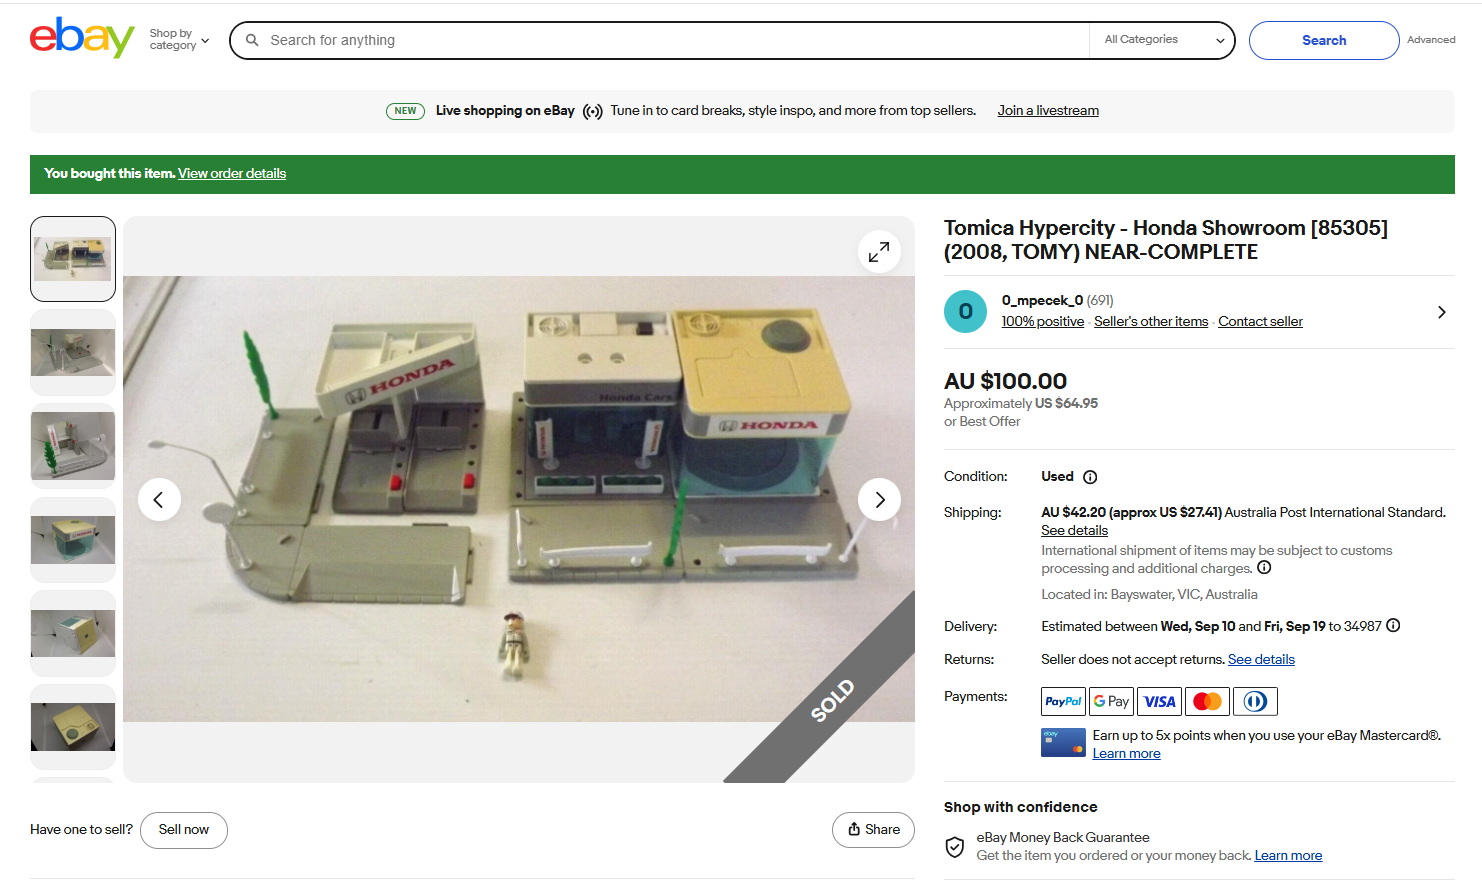Screen dimensions: 1482x895
Task: Open the Seller's other items link
Action: click(1151, 322)
